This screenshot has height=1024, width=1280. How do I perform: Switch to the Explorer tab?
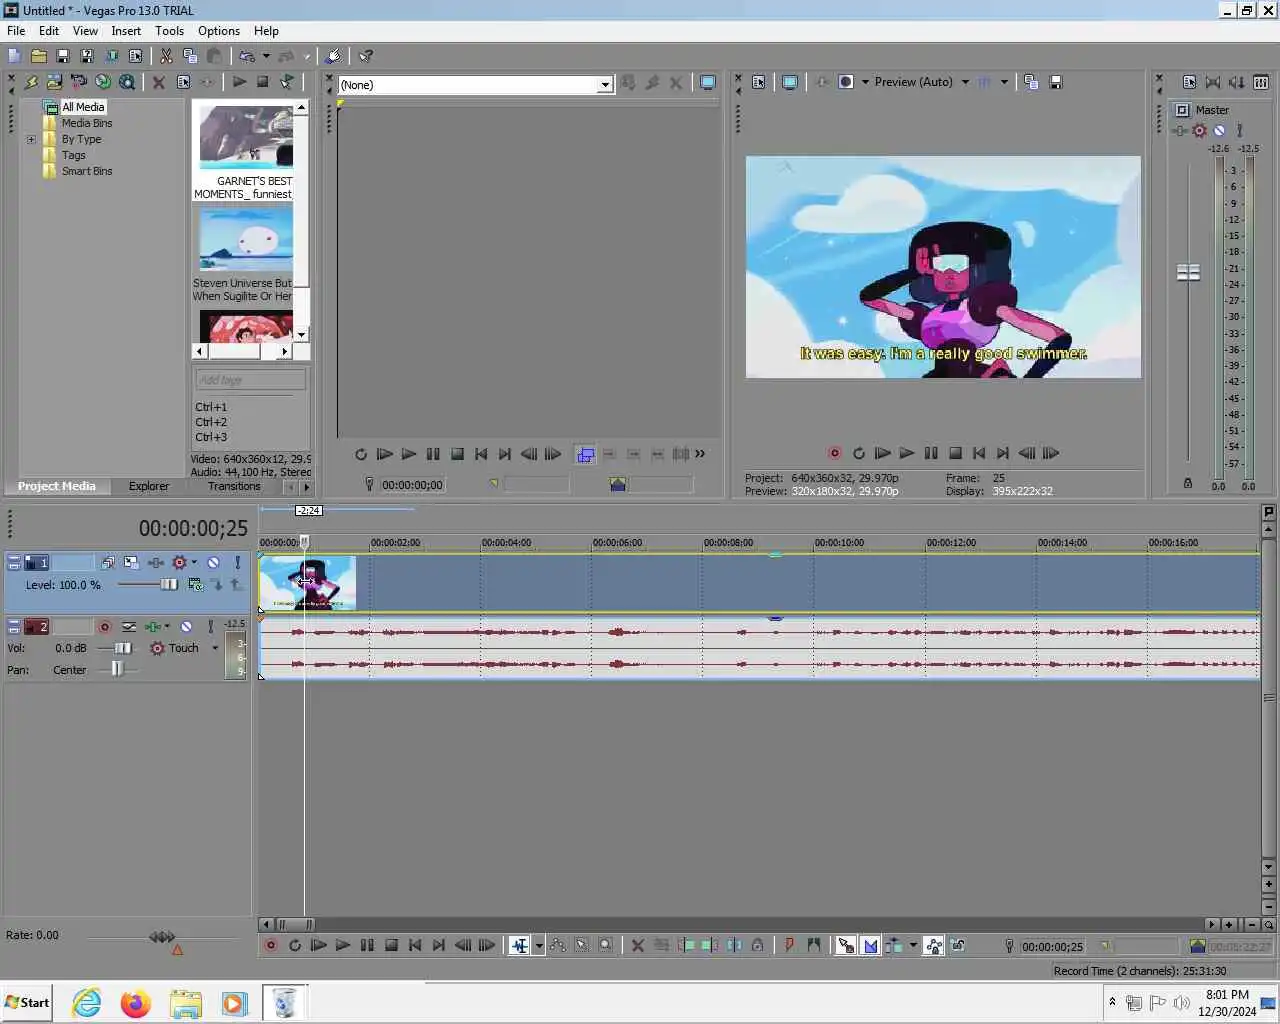pyautogui.click(x=149, y=486)
